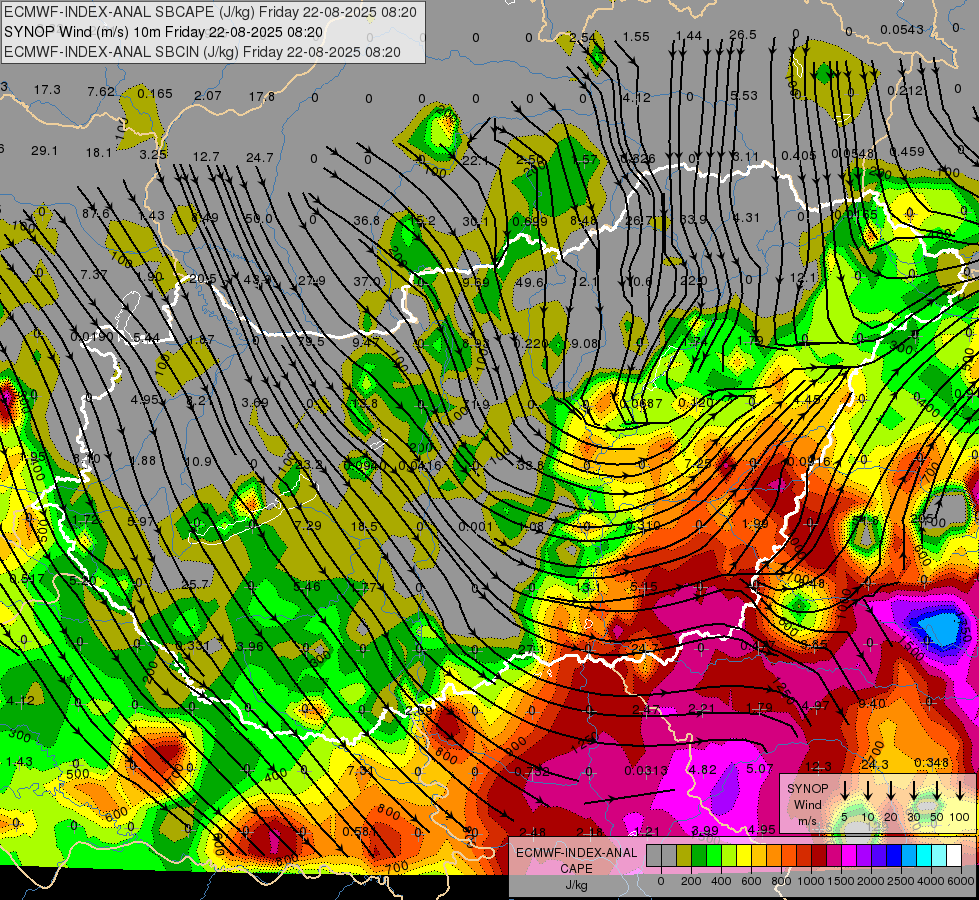Click the 10.9 value on the map
This screenshot has width=979, height=900.
199,462
